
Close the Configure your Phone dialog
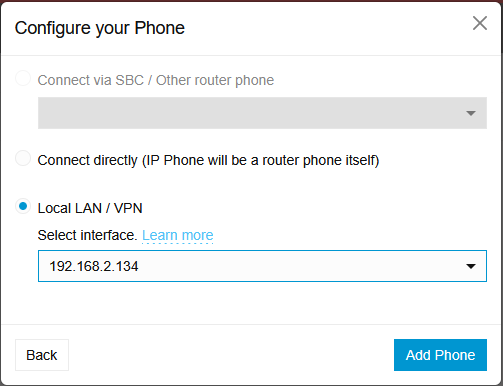(480, 23)
